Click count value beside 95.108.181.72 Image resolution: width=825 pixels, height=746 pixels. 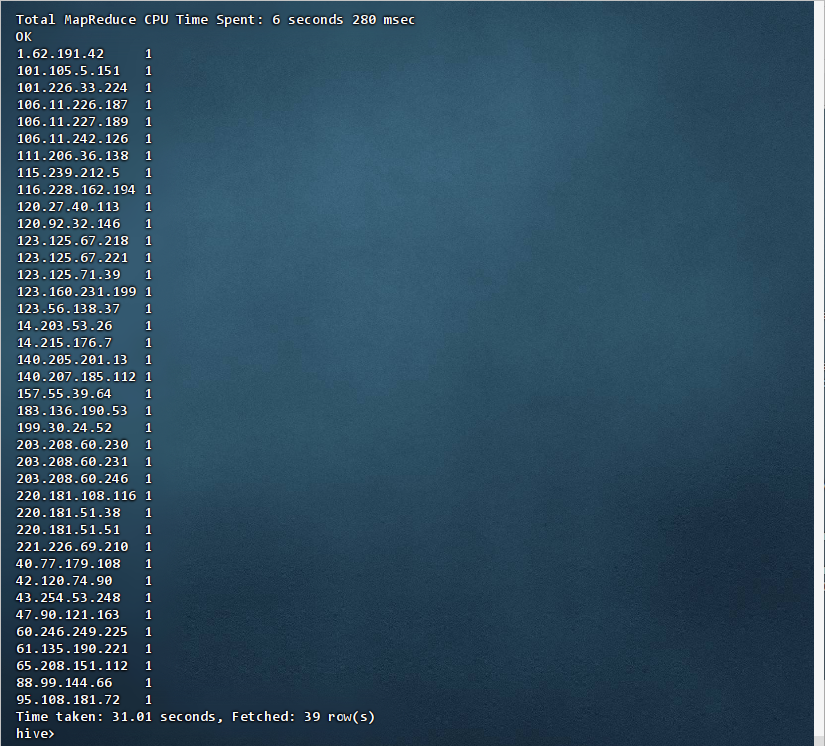coord(148,700)
